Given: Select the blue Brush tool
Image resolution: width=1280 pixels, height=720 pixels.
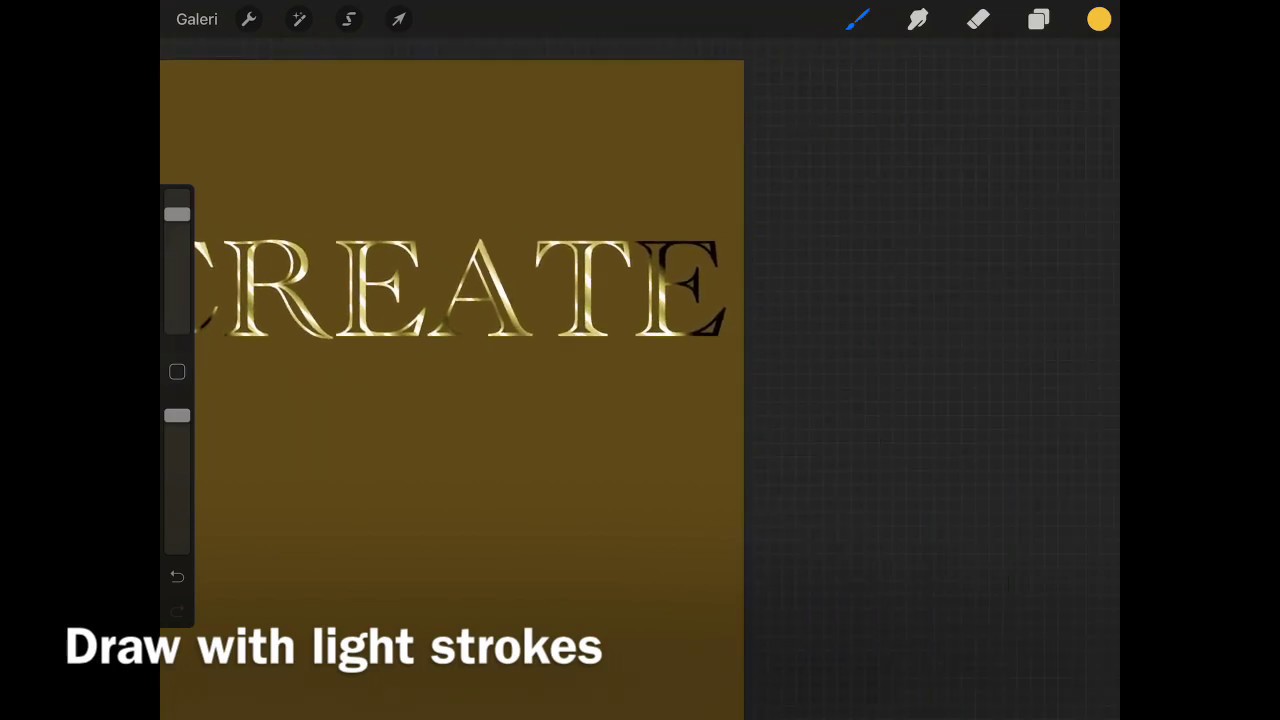Looking at the screenshot, I should 858,19.
